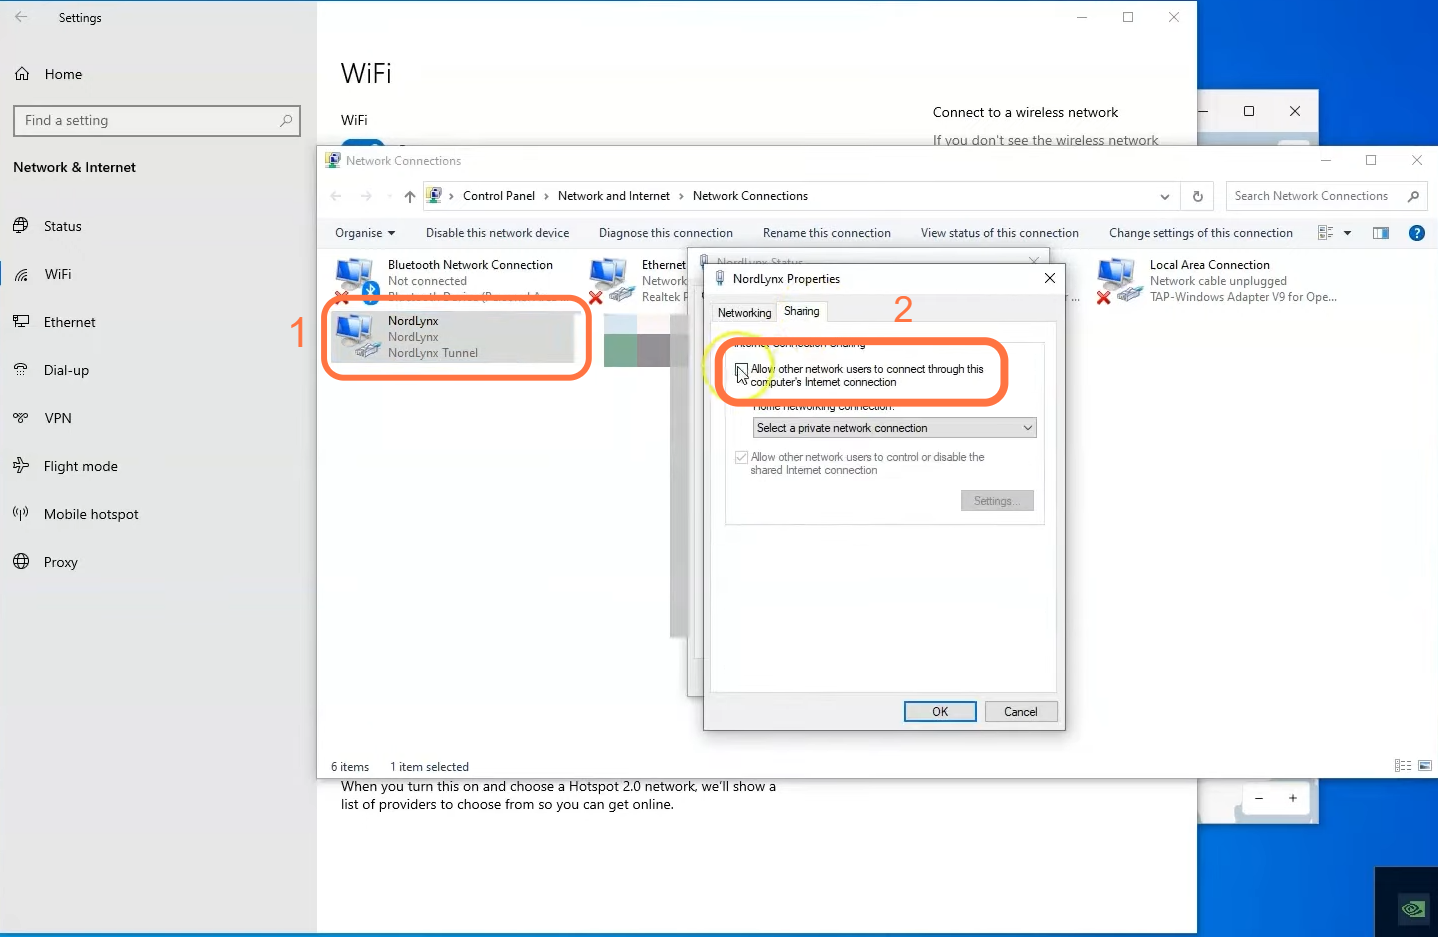Click Control Panel in breadcrumb
Viewport: 1438px width, 937px height.
point(499,196)
